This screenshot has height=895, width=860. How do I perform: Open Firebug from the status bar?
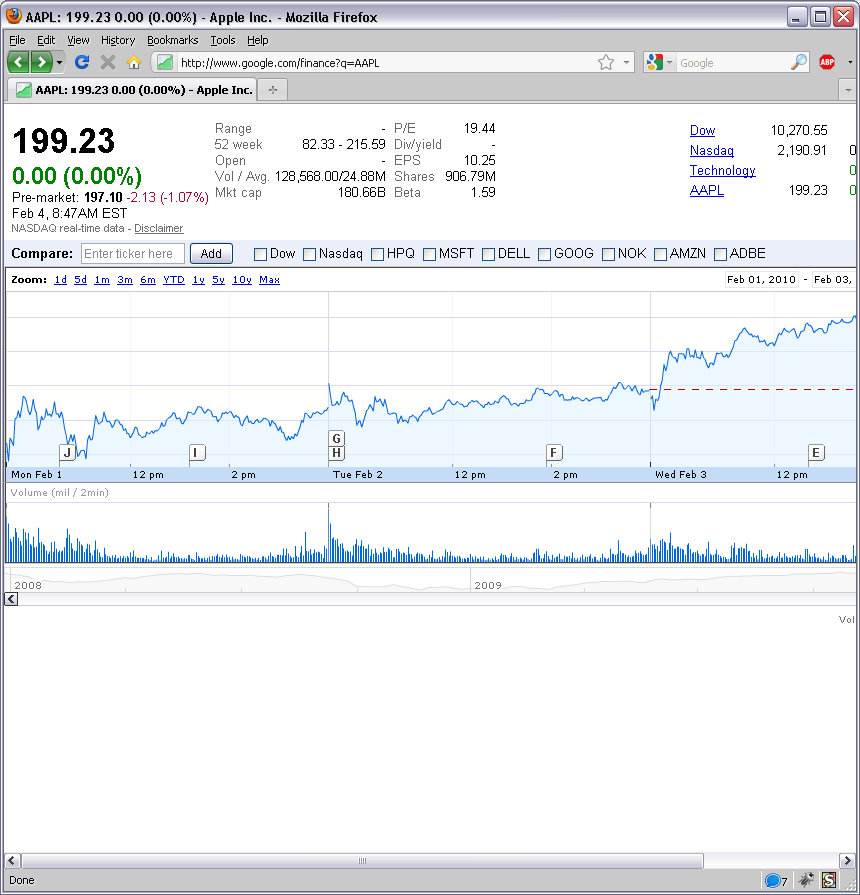806,880
